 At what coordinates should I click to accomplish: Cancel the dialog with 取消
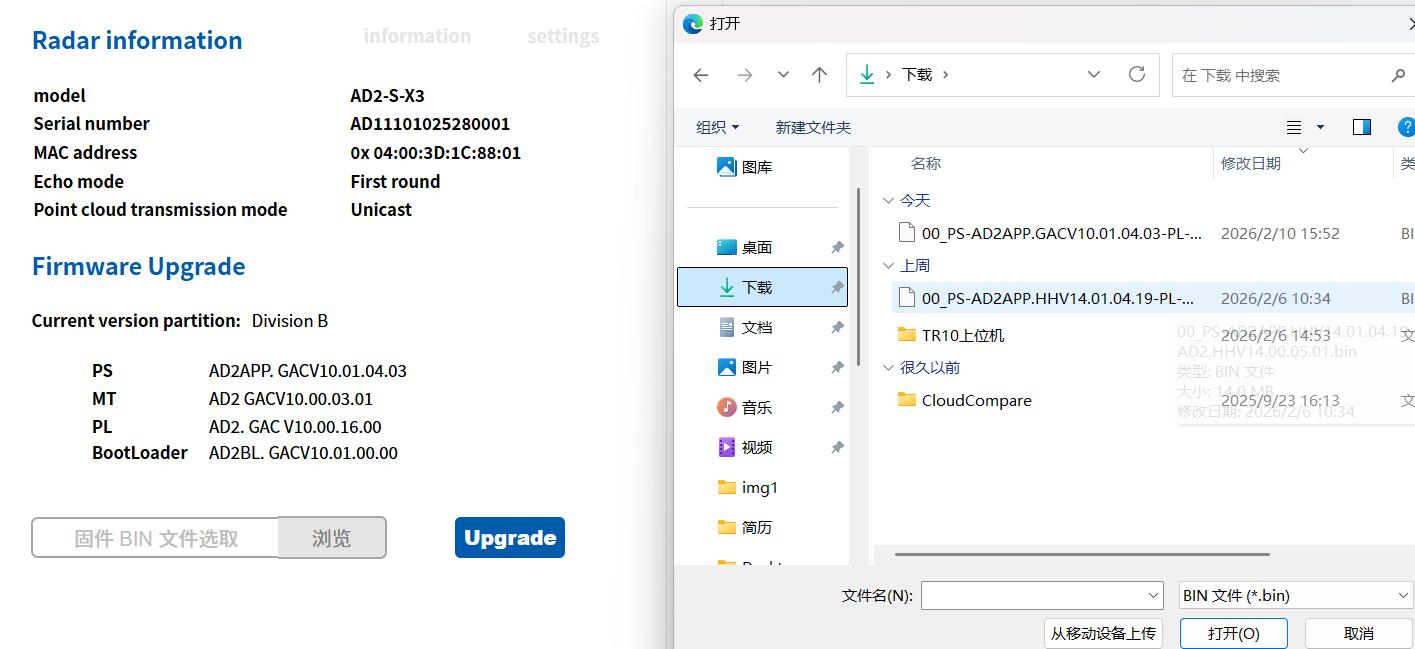(1359, 633)
